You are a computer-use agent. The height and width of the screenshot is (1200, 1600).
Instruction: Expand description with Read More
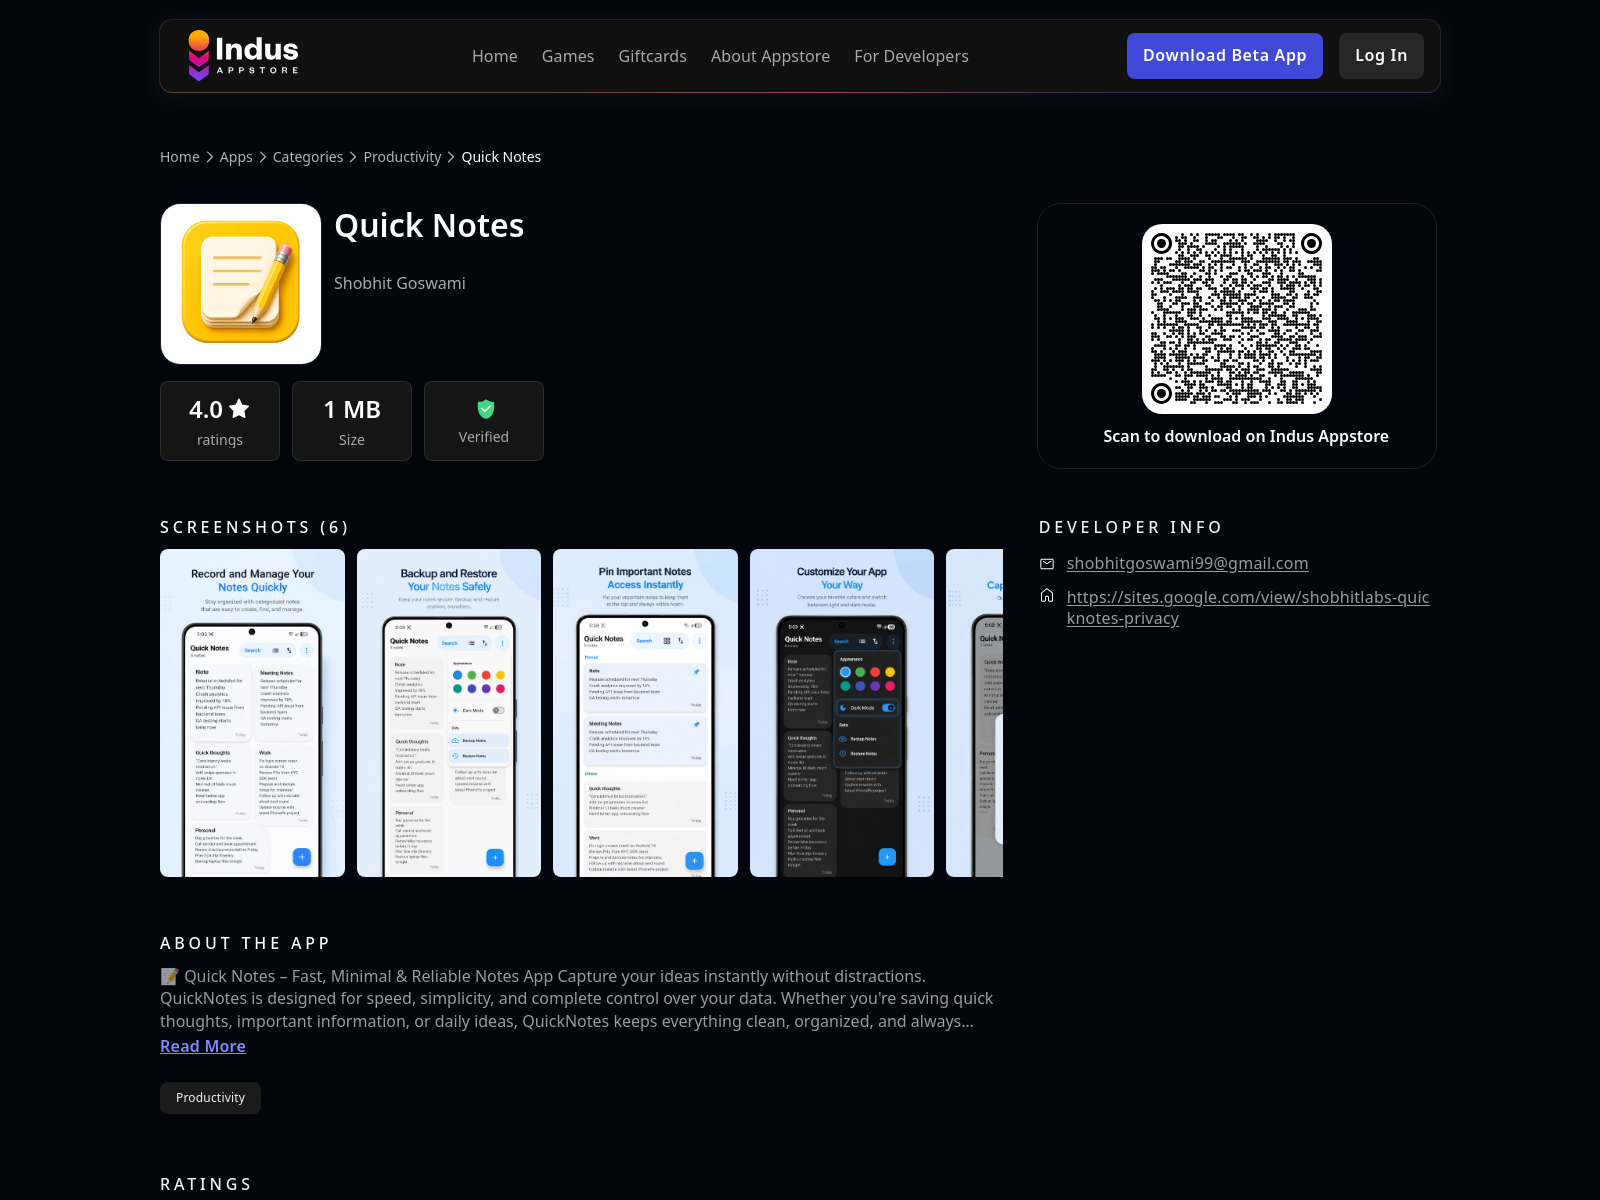[203, 1046]
